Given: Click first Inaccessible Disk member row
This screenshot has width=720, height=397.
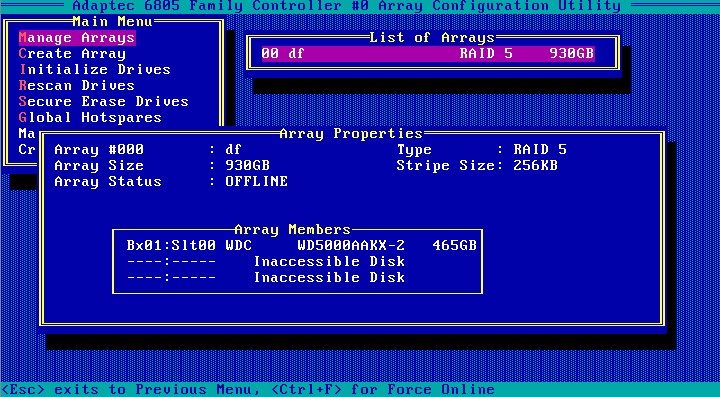Looking at the screenshot, I should tap(266, 262).
